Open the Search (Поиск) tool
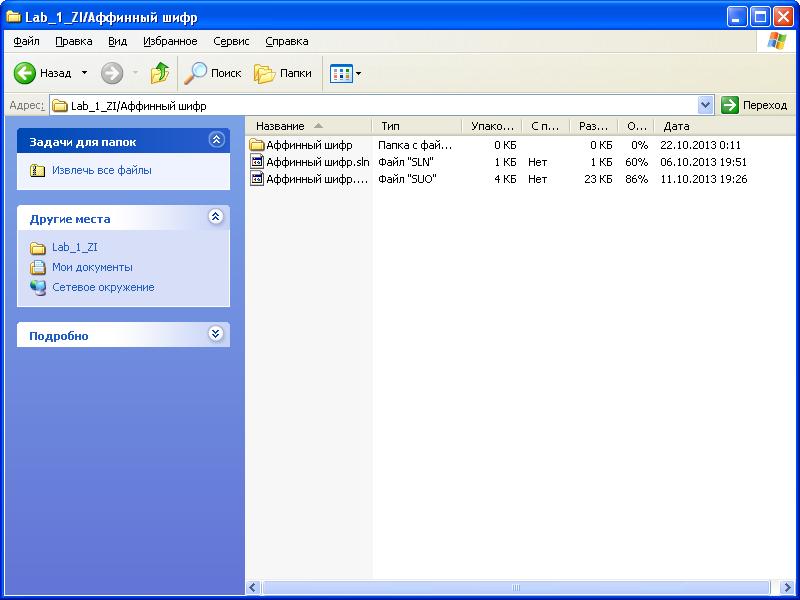800x600 pixels. 213,73
